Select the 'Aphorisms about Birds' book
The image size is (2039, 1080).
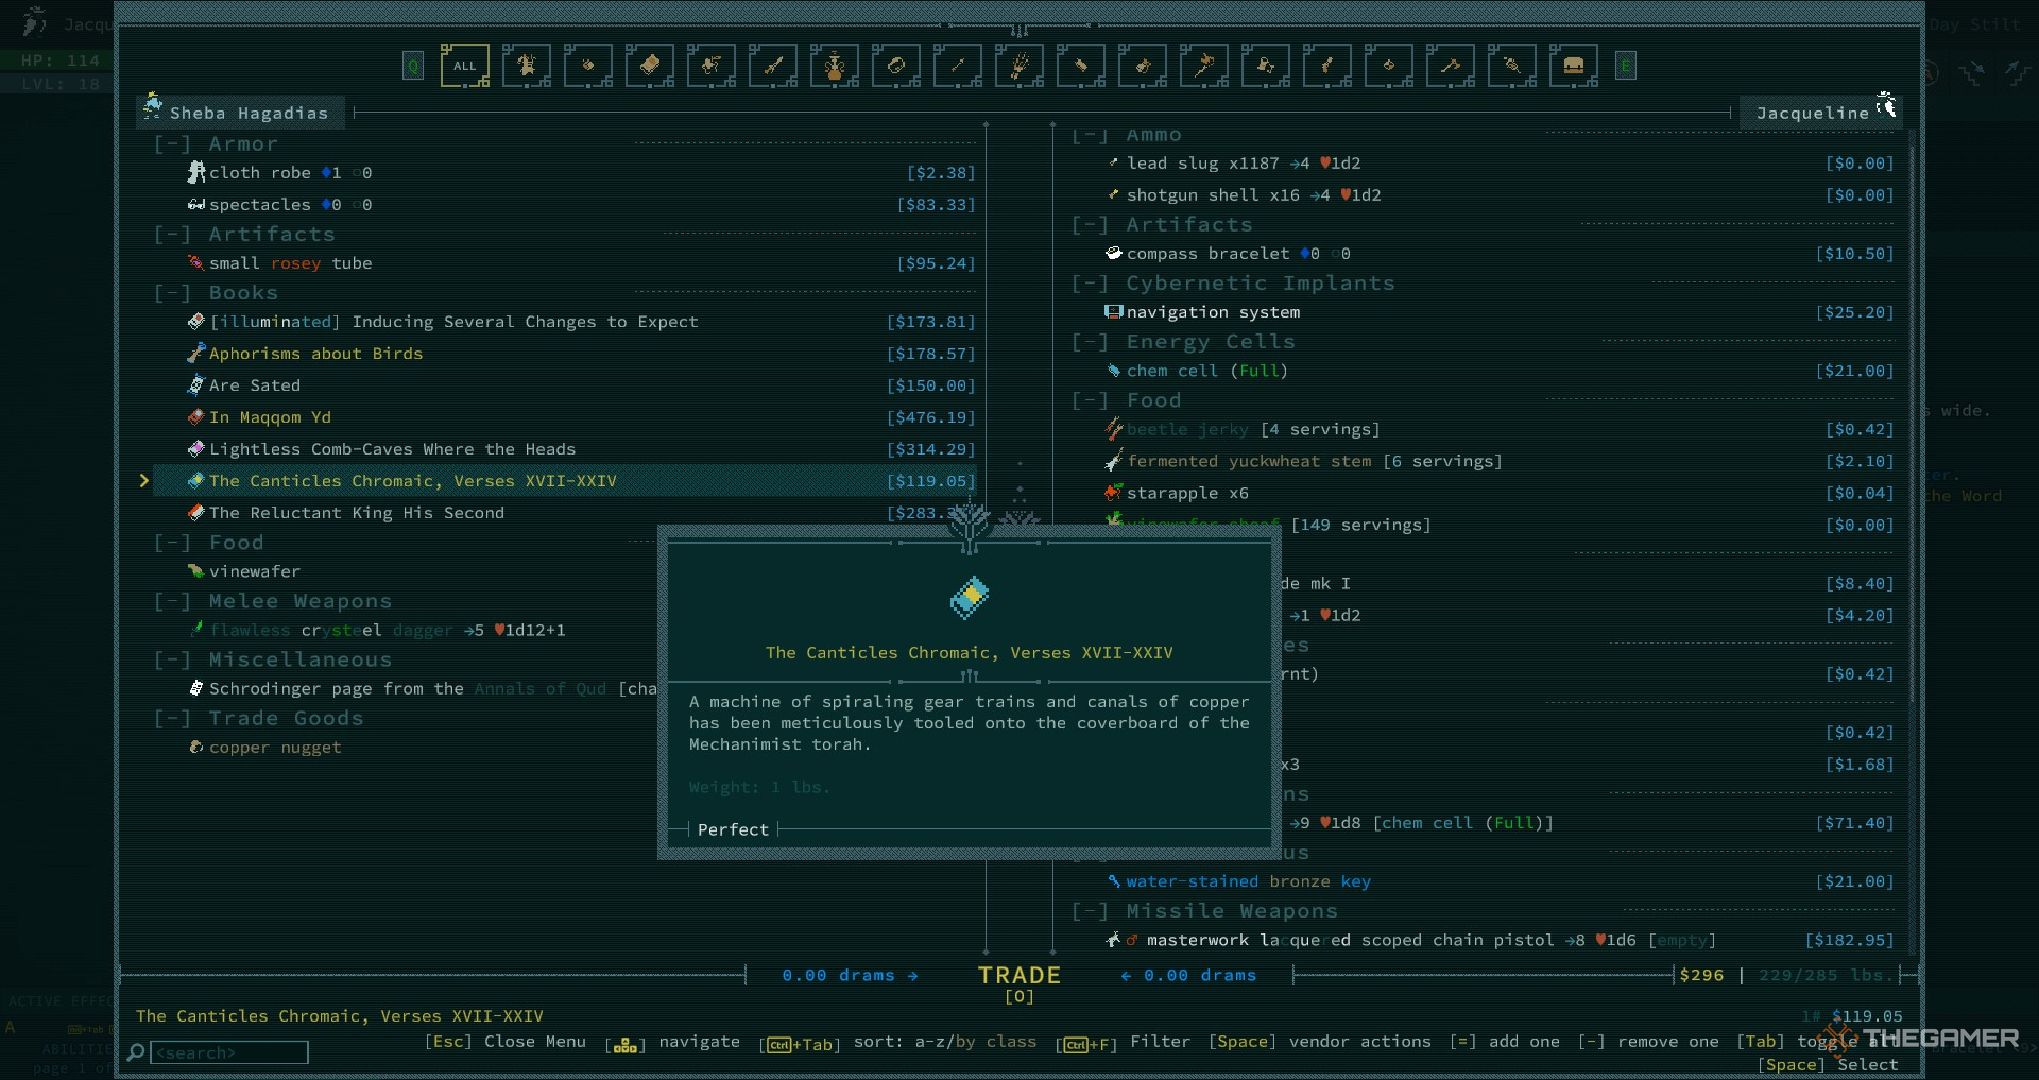565,353
